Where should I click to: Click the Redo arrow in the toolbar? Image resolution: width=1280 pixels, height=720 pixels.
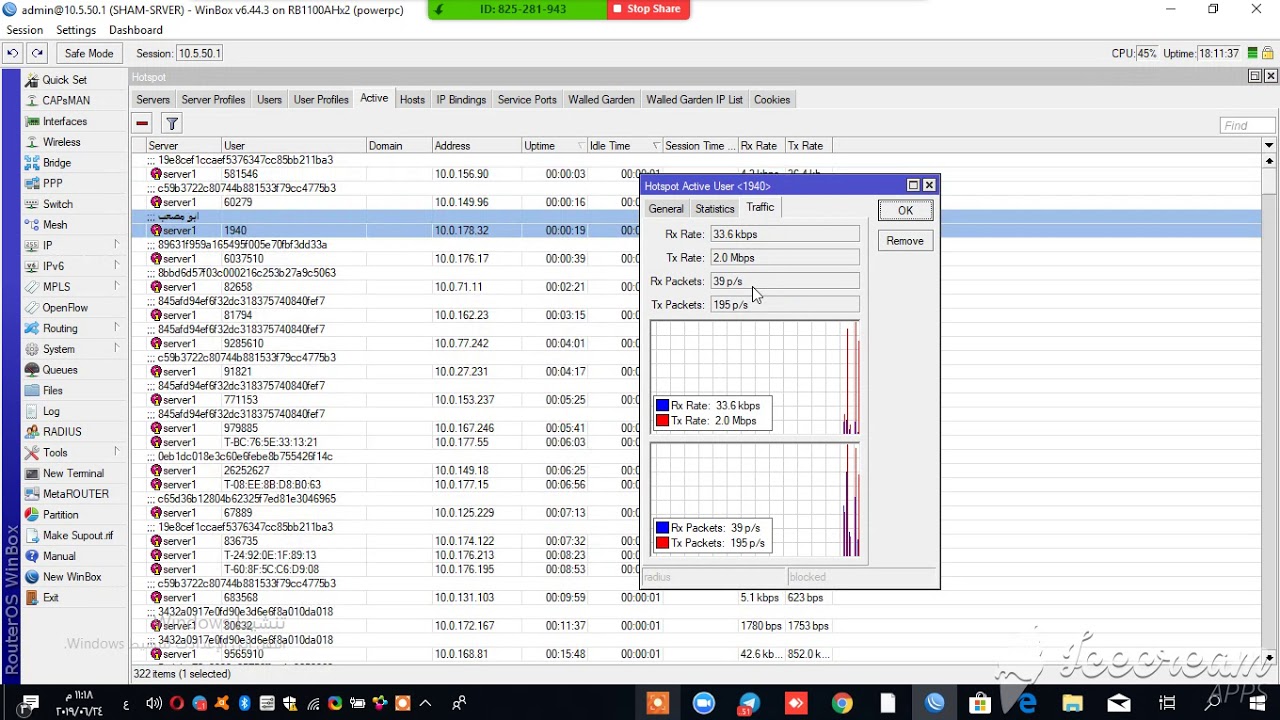coord(37,53)
